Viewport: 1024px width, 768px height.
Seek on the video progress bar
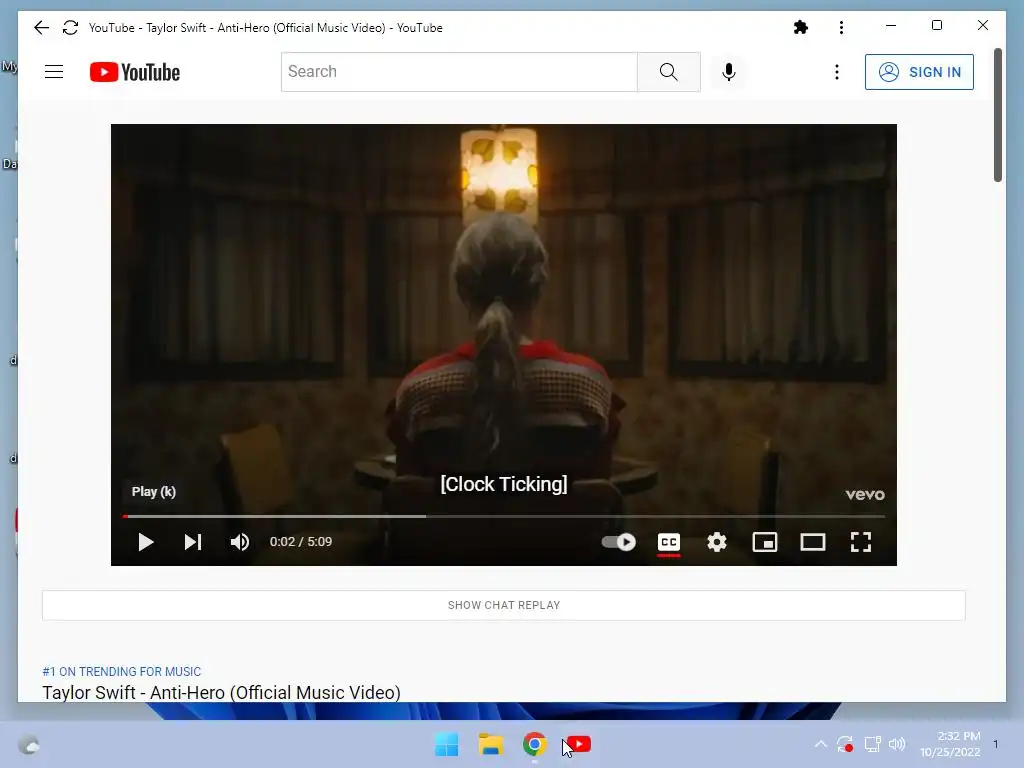[504, 516]
